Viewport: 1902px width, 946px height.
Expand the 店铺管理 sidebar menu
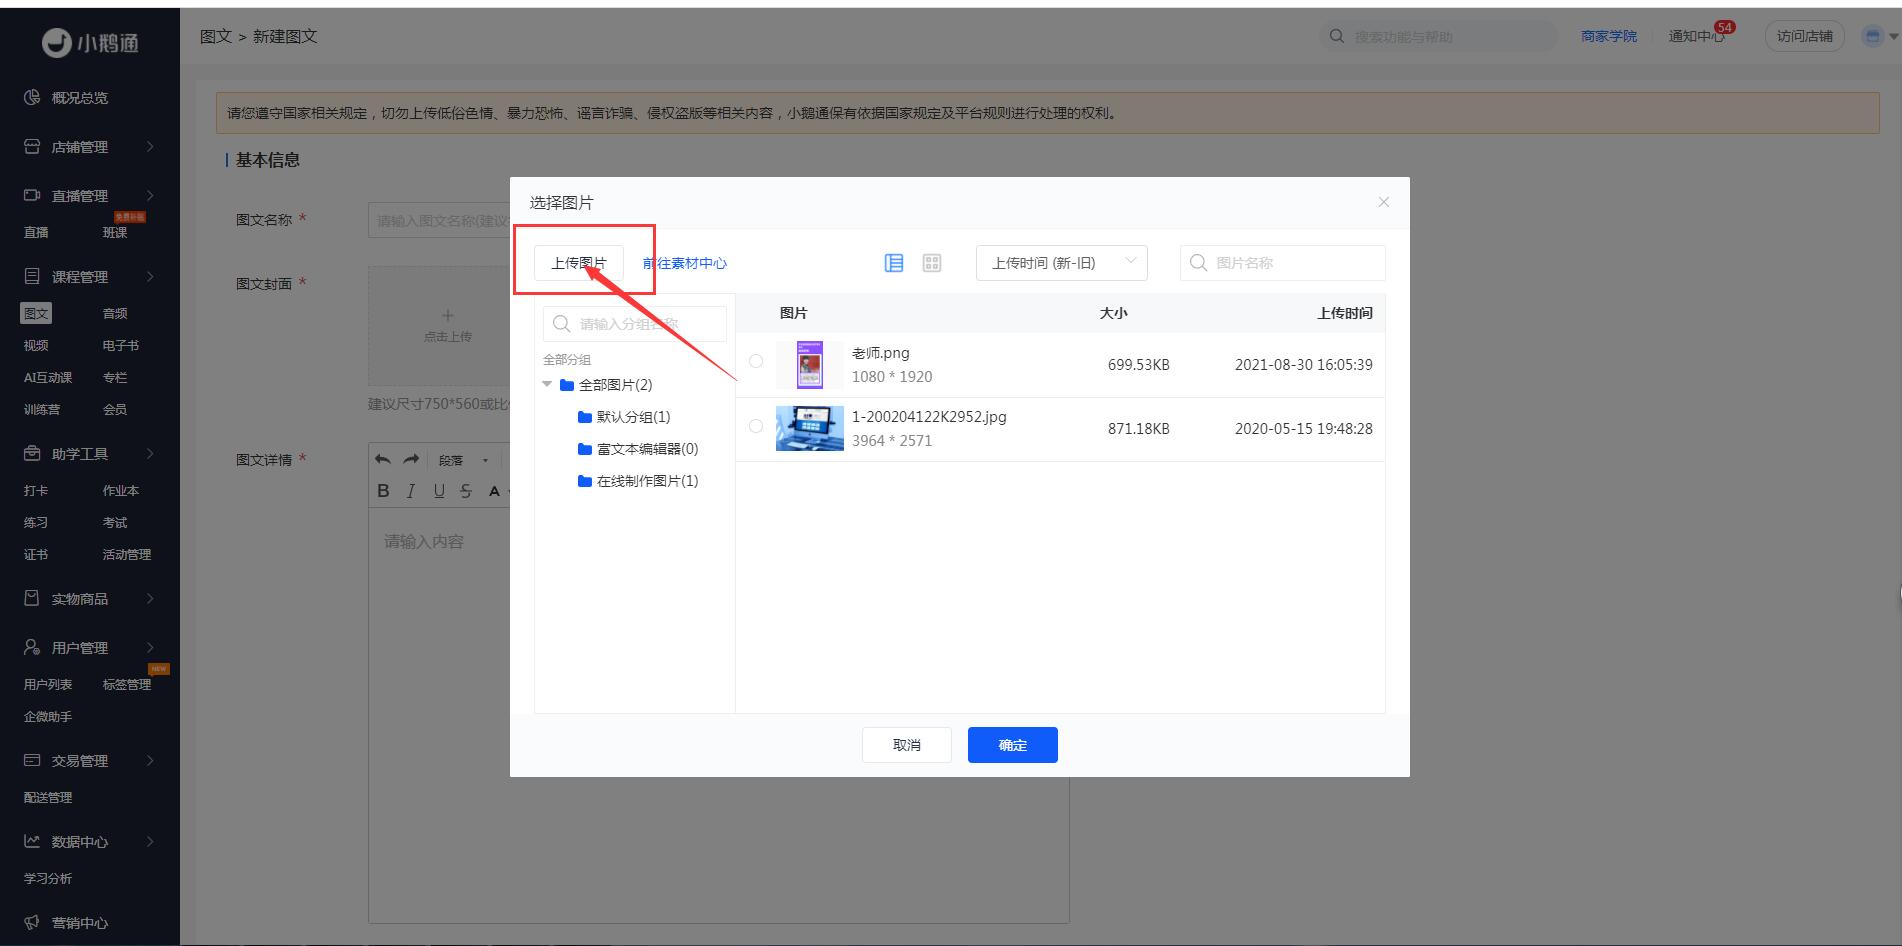pyautogui.click(x=90, y=147)
